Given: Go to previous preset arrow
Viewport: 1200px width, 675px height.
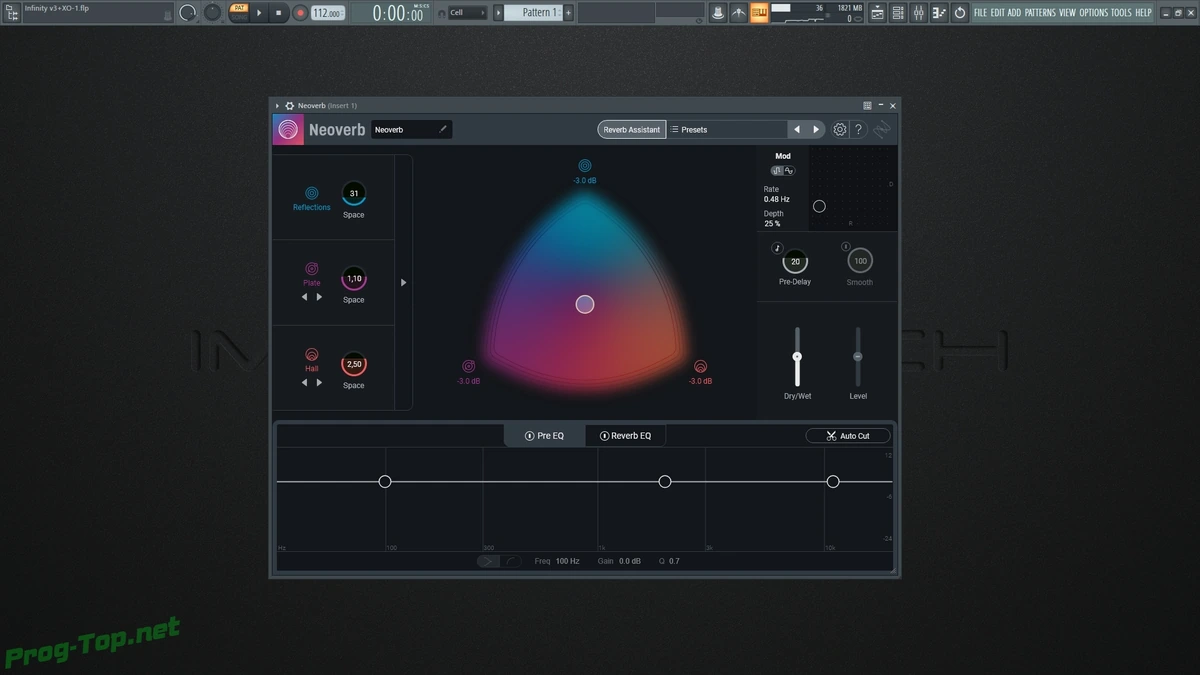Looking at the screenshot, I should click(797, 130).
